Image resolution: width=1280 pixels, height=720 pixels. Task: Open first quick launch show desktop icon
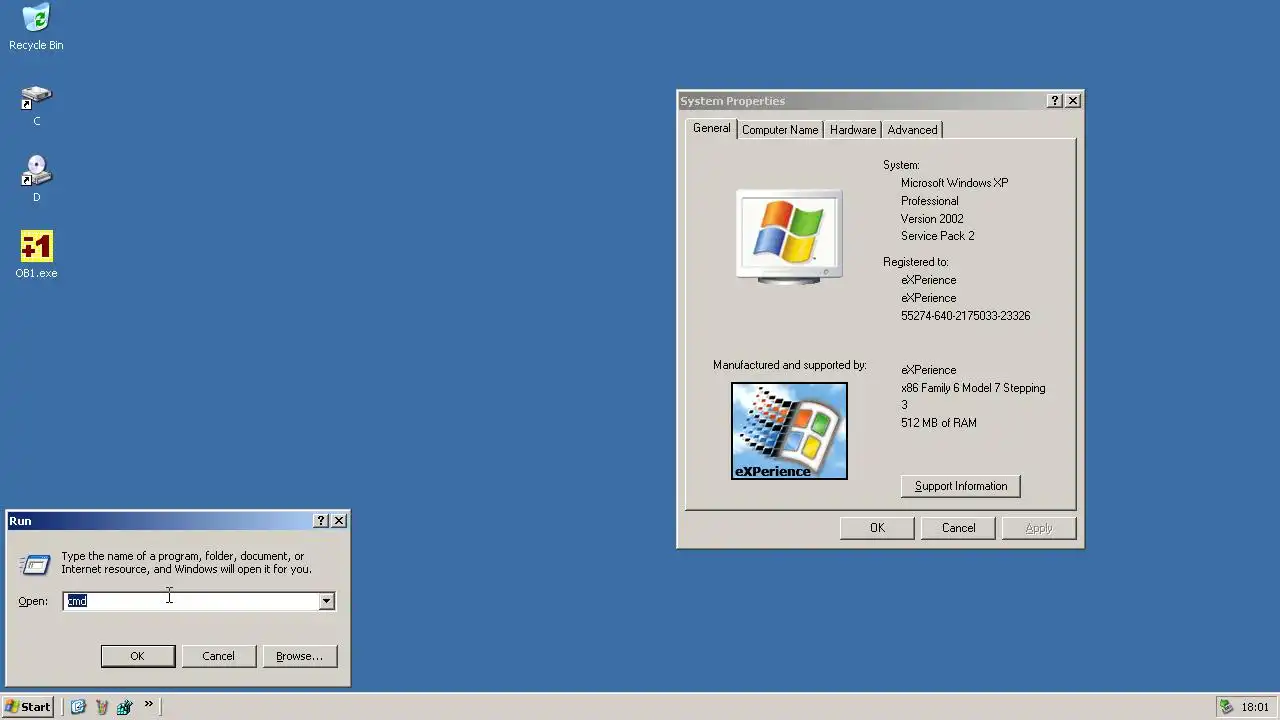coord(78,707)
